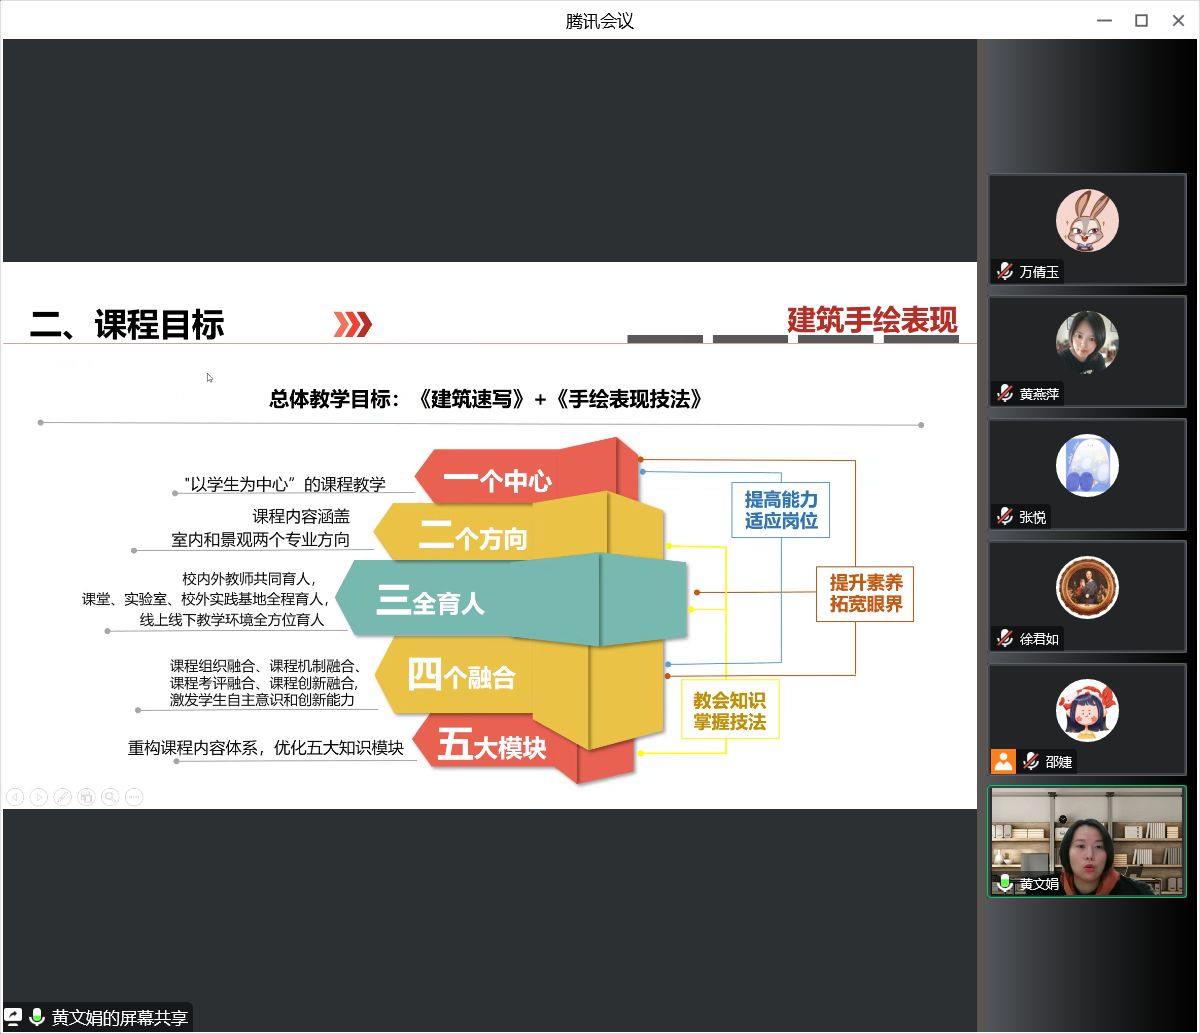The width and height of the screenshot is (1200, 1034).
Task: Click the muted mic icon next to 徐君如
Action: (1005, 639)
